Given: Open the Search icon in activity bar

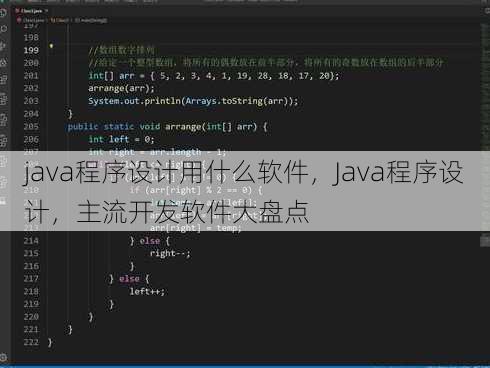Looking at the screenshot, I should click(3, 29).
